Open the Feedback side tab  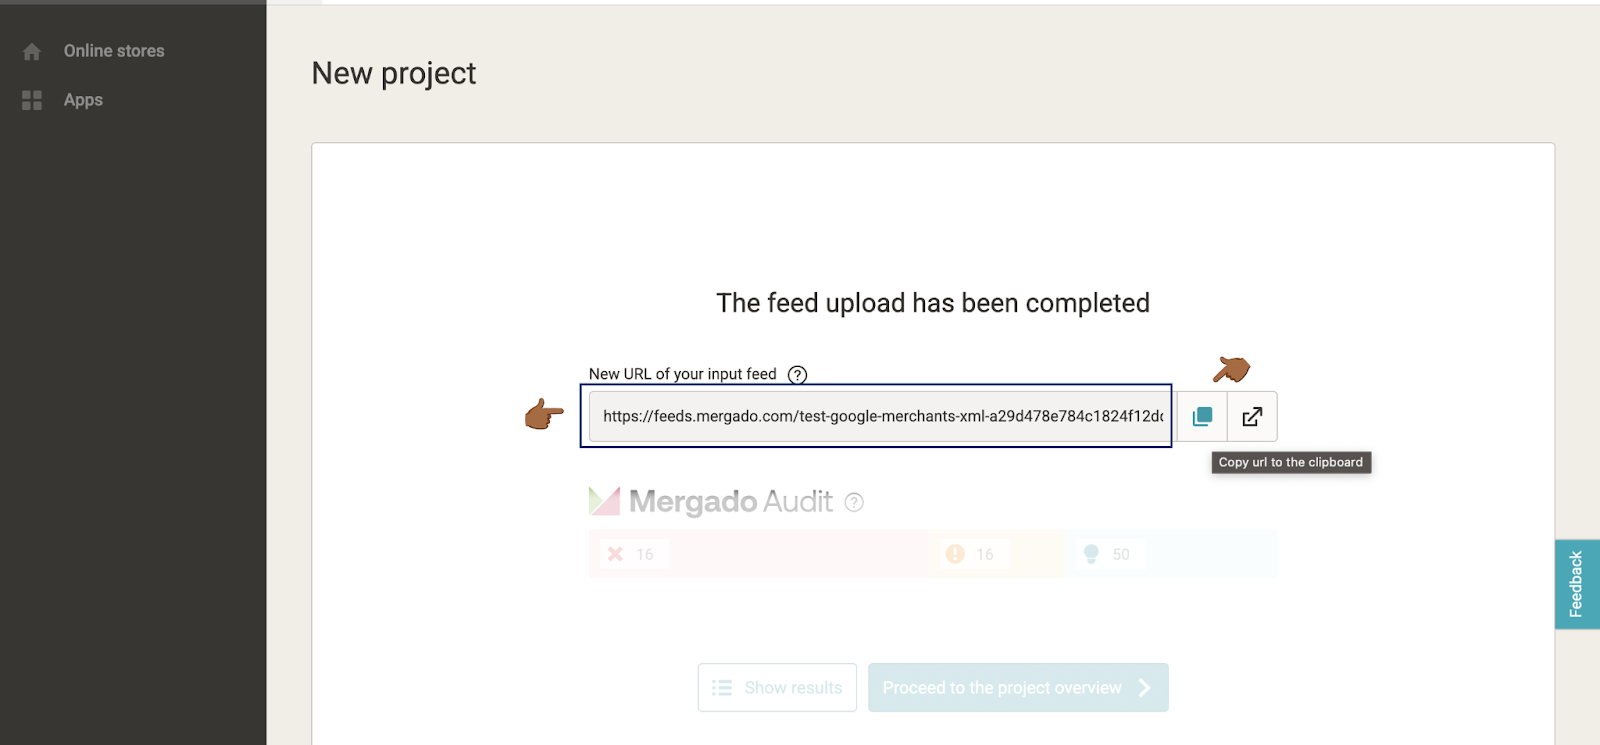pos(1577,584)
